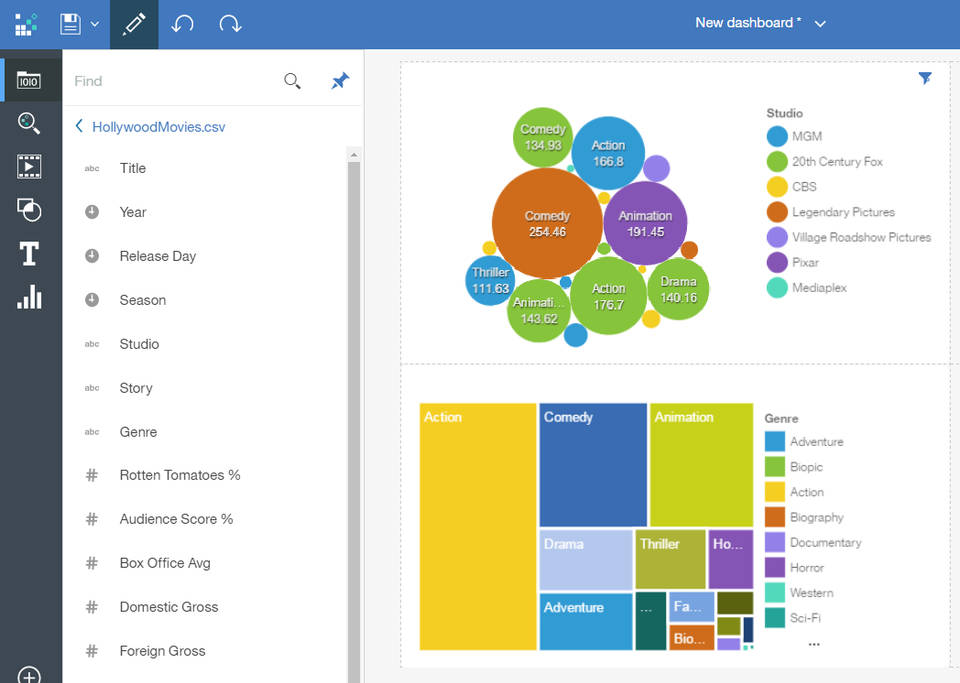Open the filter icon on the bubble chart
Viewport: 960px width, 683px height.
[x=925, y=77]
